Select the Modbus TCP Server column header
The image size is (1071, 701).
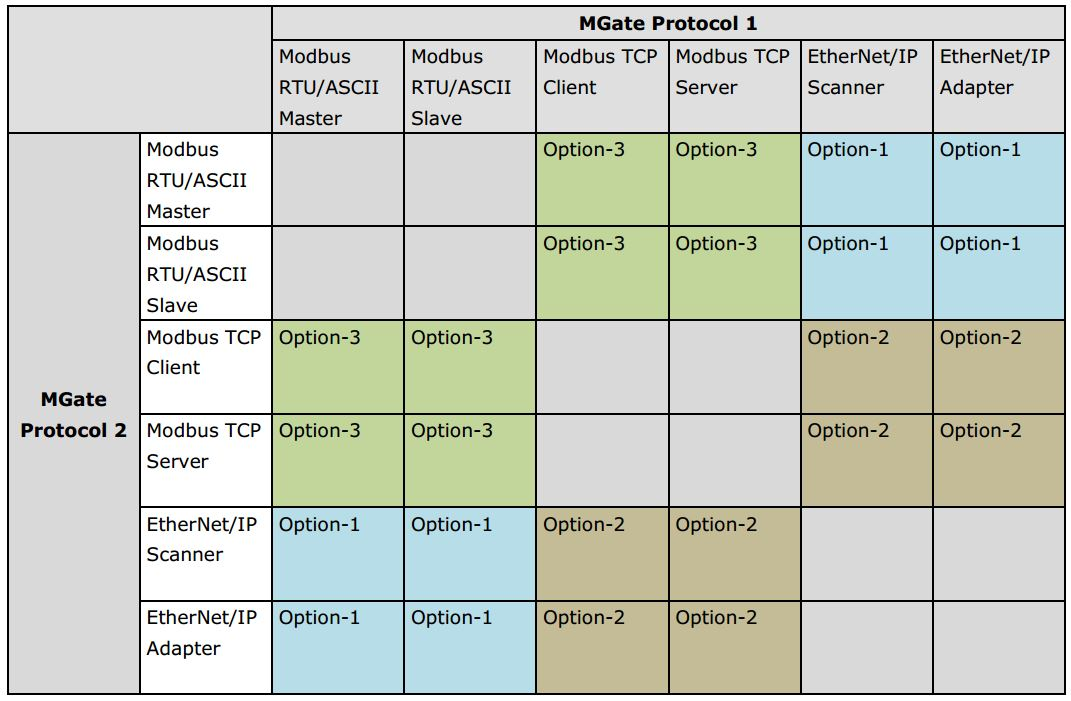coord(732,72)
